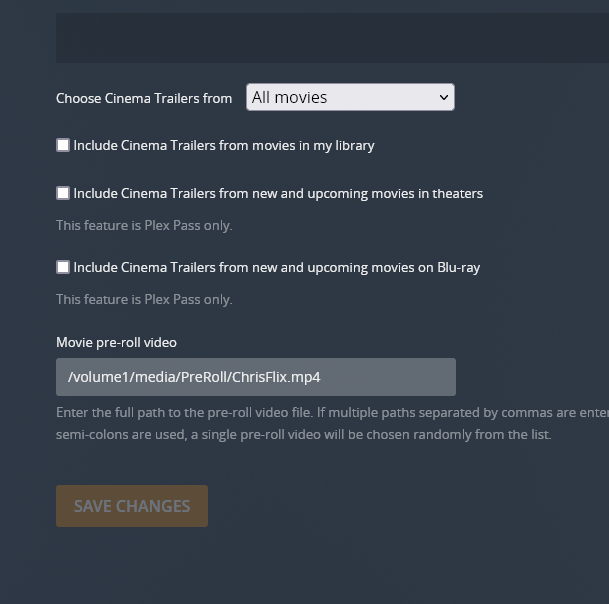Click the Movie pre-roll video path field
This screenshot has height=604, width=609.
point(255,377)
